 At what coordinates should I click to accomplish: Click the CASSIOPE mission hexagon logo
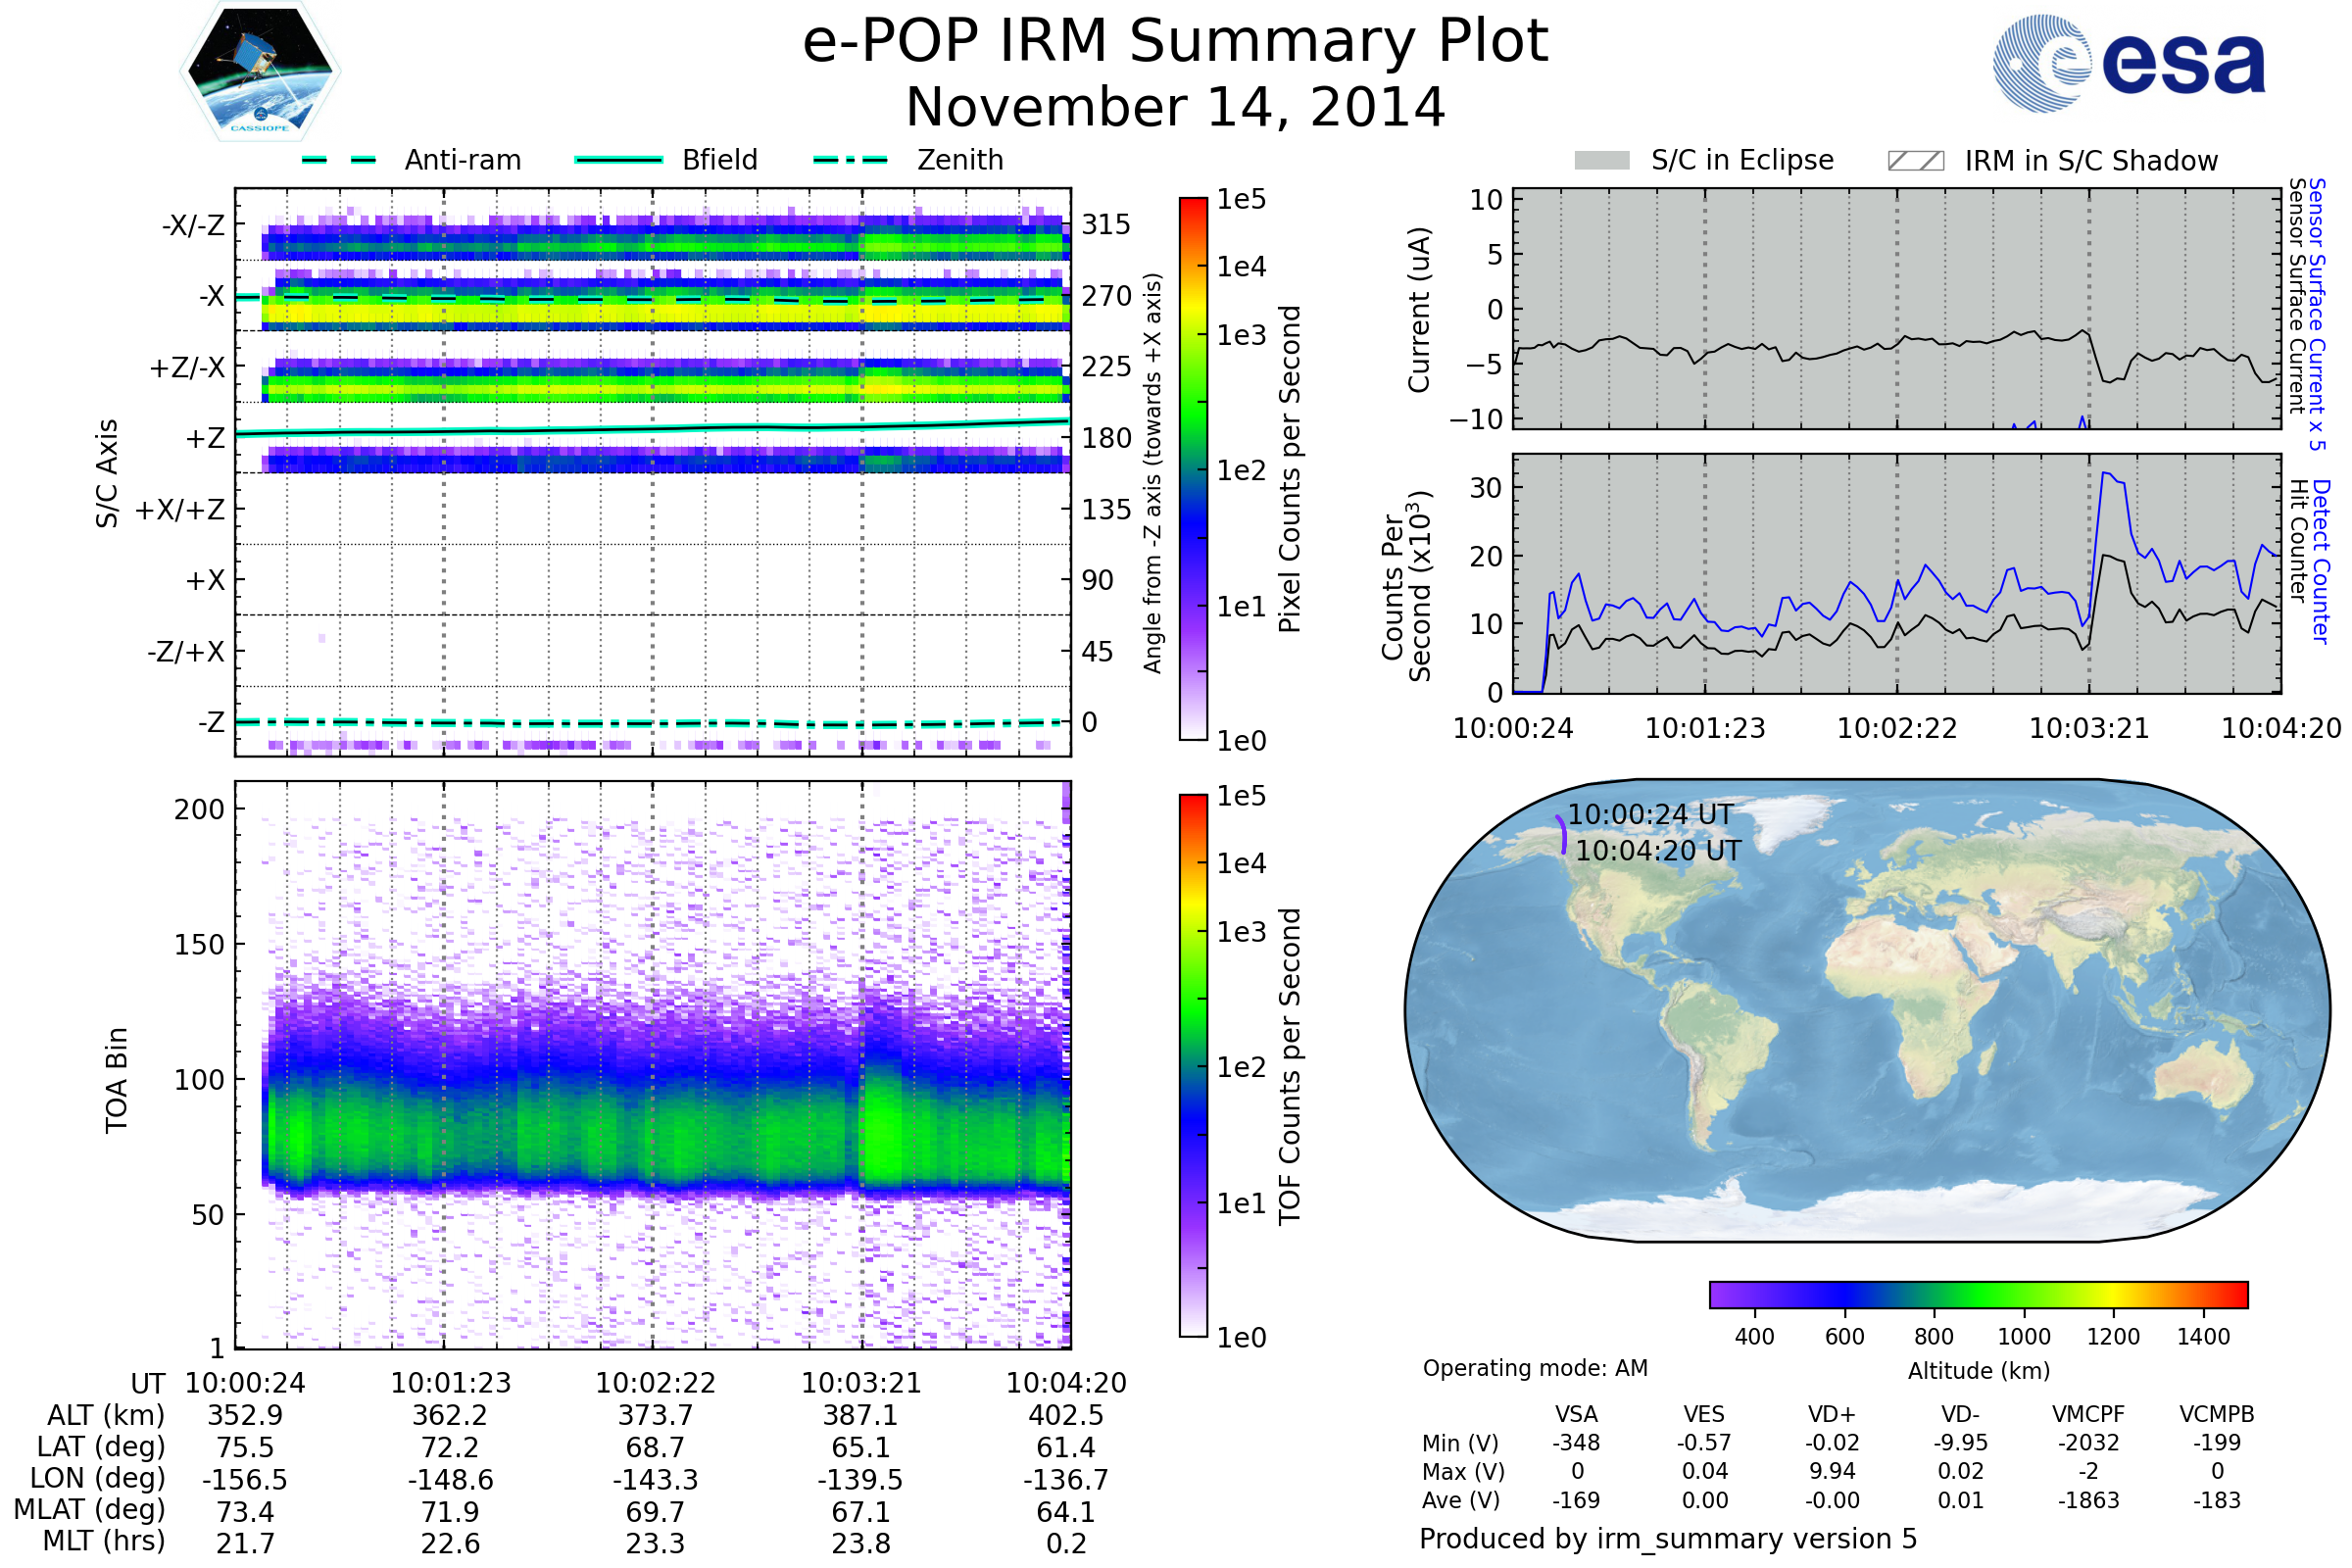click(x=260, y=72)
